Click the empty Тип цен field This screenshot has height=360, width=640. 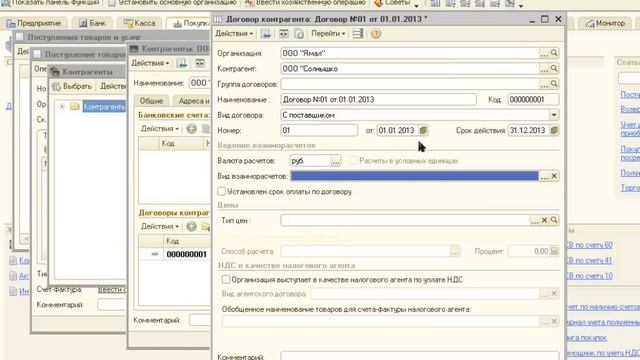point(405,220)
